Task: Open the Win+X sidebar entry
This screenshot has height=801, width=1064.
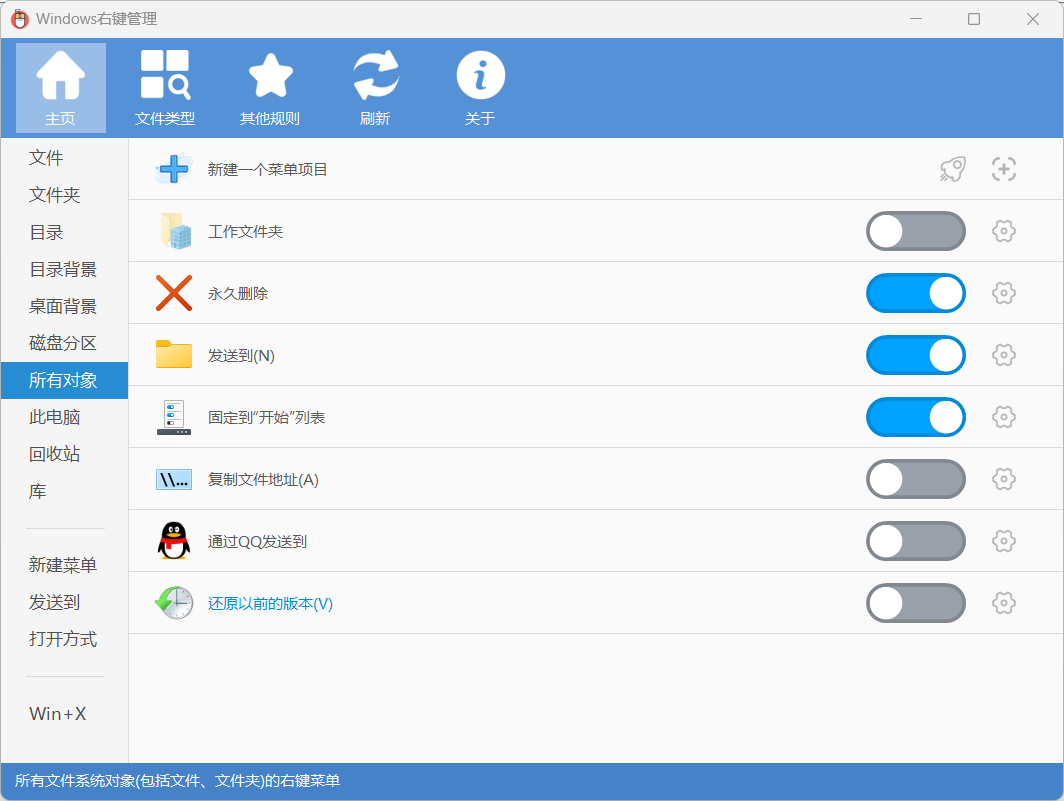Action: point(58,714)
